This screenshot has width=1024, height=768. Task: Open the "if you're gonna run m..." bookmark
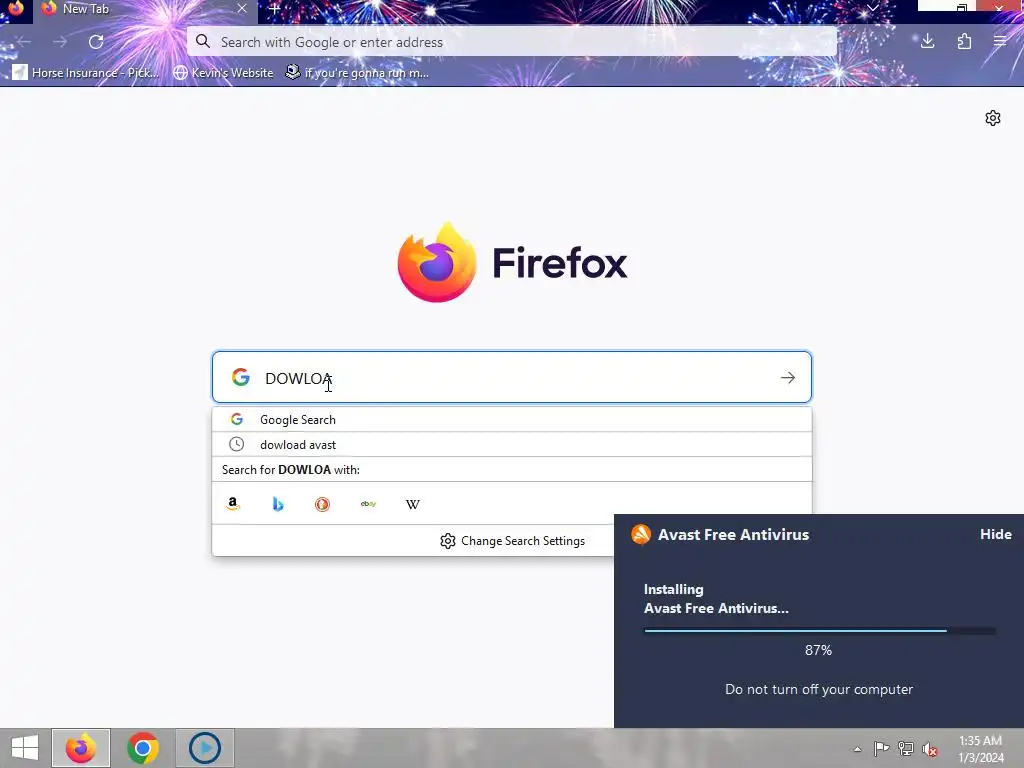tap(357, 72)
